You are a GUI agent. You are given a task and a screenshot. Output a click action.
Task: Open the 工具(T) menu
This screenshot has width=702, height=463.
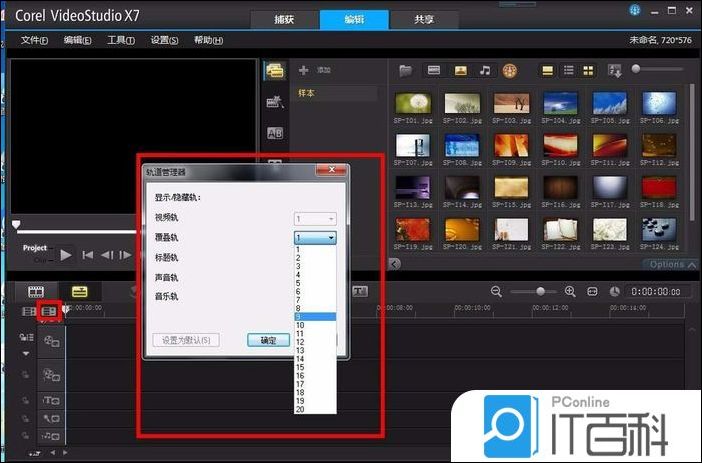(121, 40)
